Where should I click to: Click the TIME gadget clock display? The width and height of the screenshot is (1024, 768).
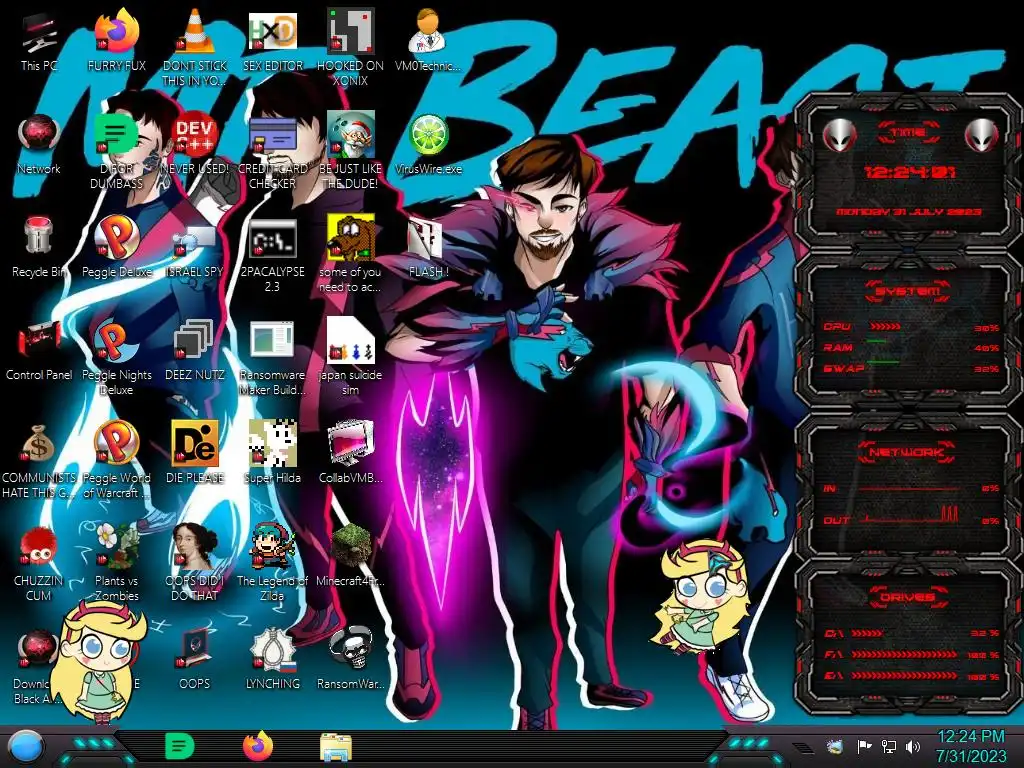[910, 172]
